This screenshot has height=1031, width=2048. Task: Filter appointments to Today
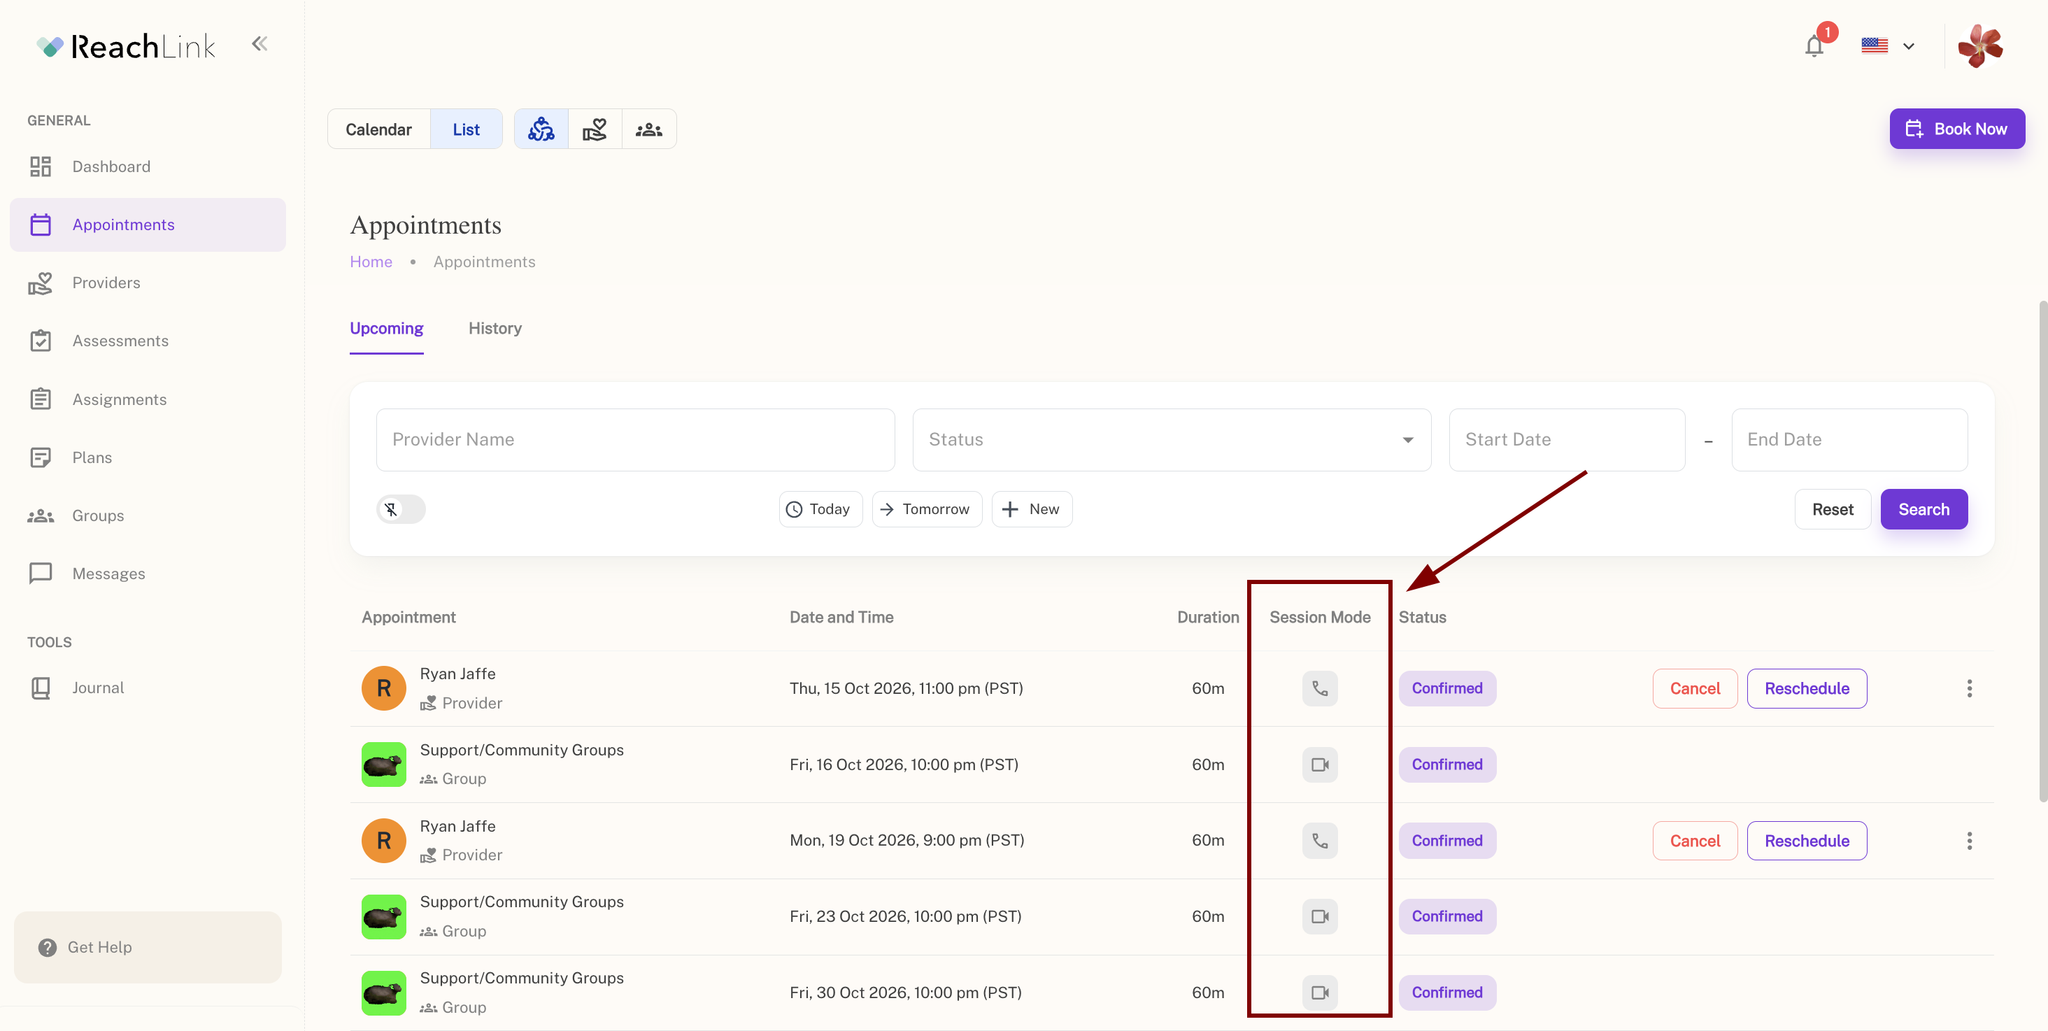[x=820, y=509]
